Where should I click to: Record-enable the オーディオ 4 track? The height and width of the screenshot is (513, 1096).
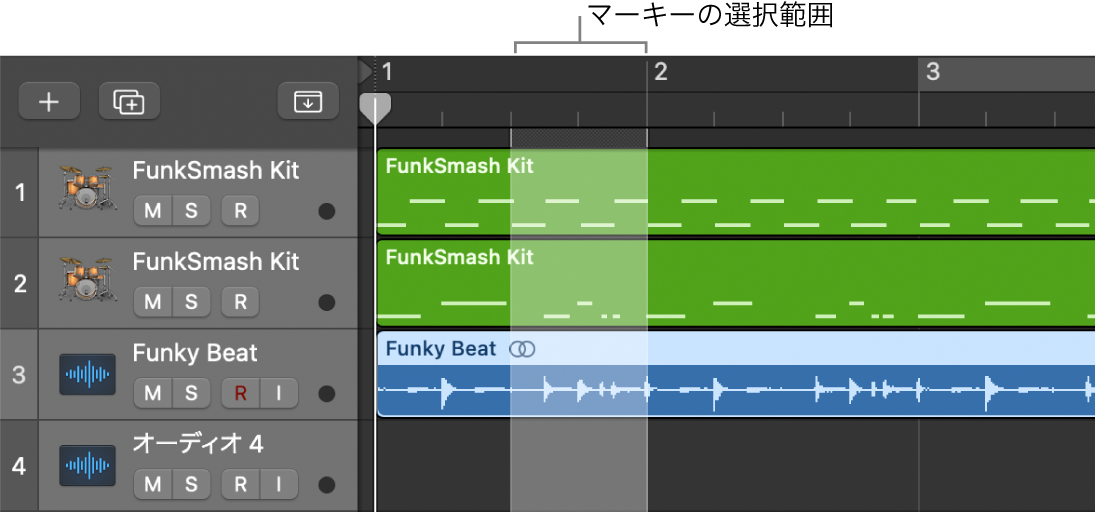tap(240, 484)
